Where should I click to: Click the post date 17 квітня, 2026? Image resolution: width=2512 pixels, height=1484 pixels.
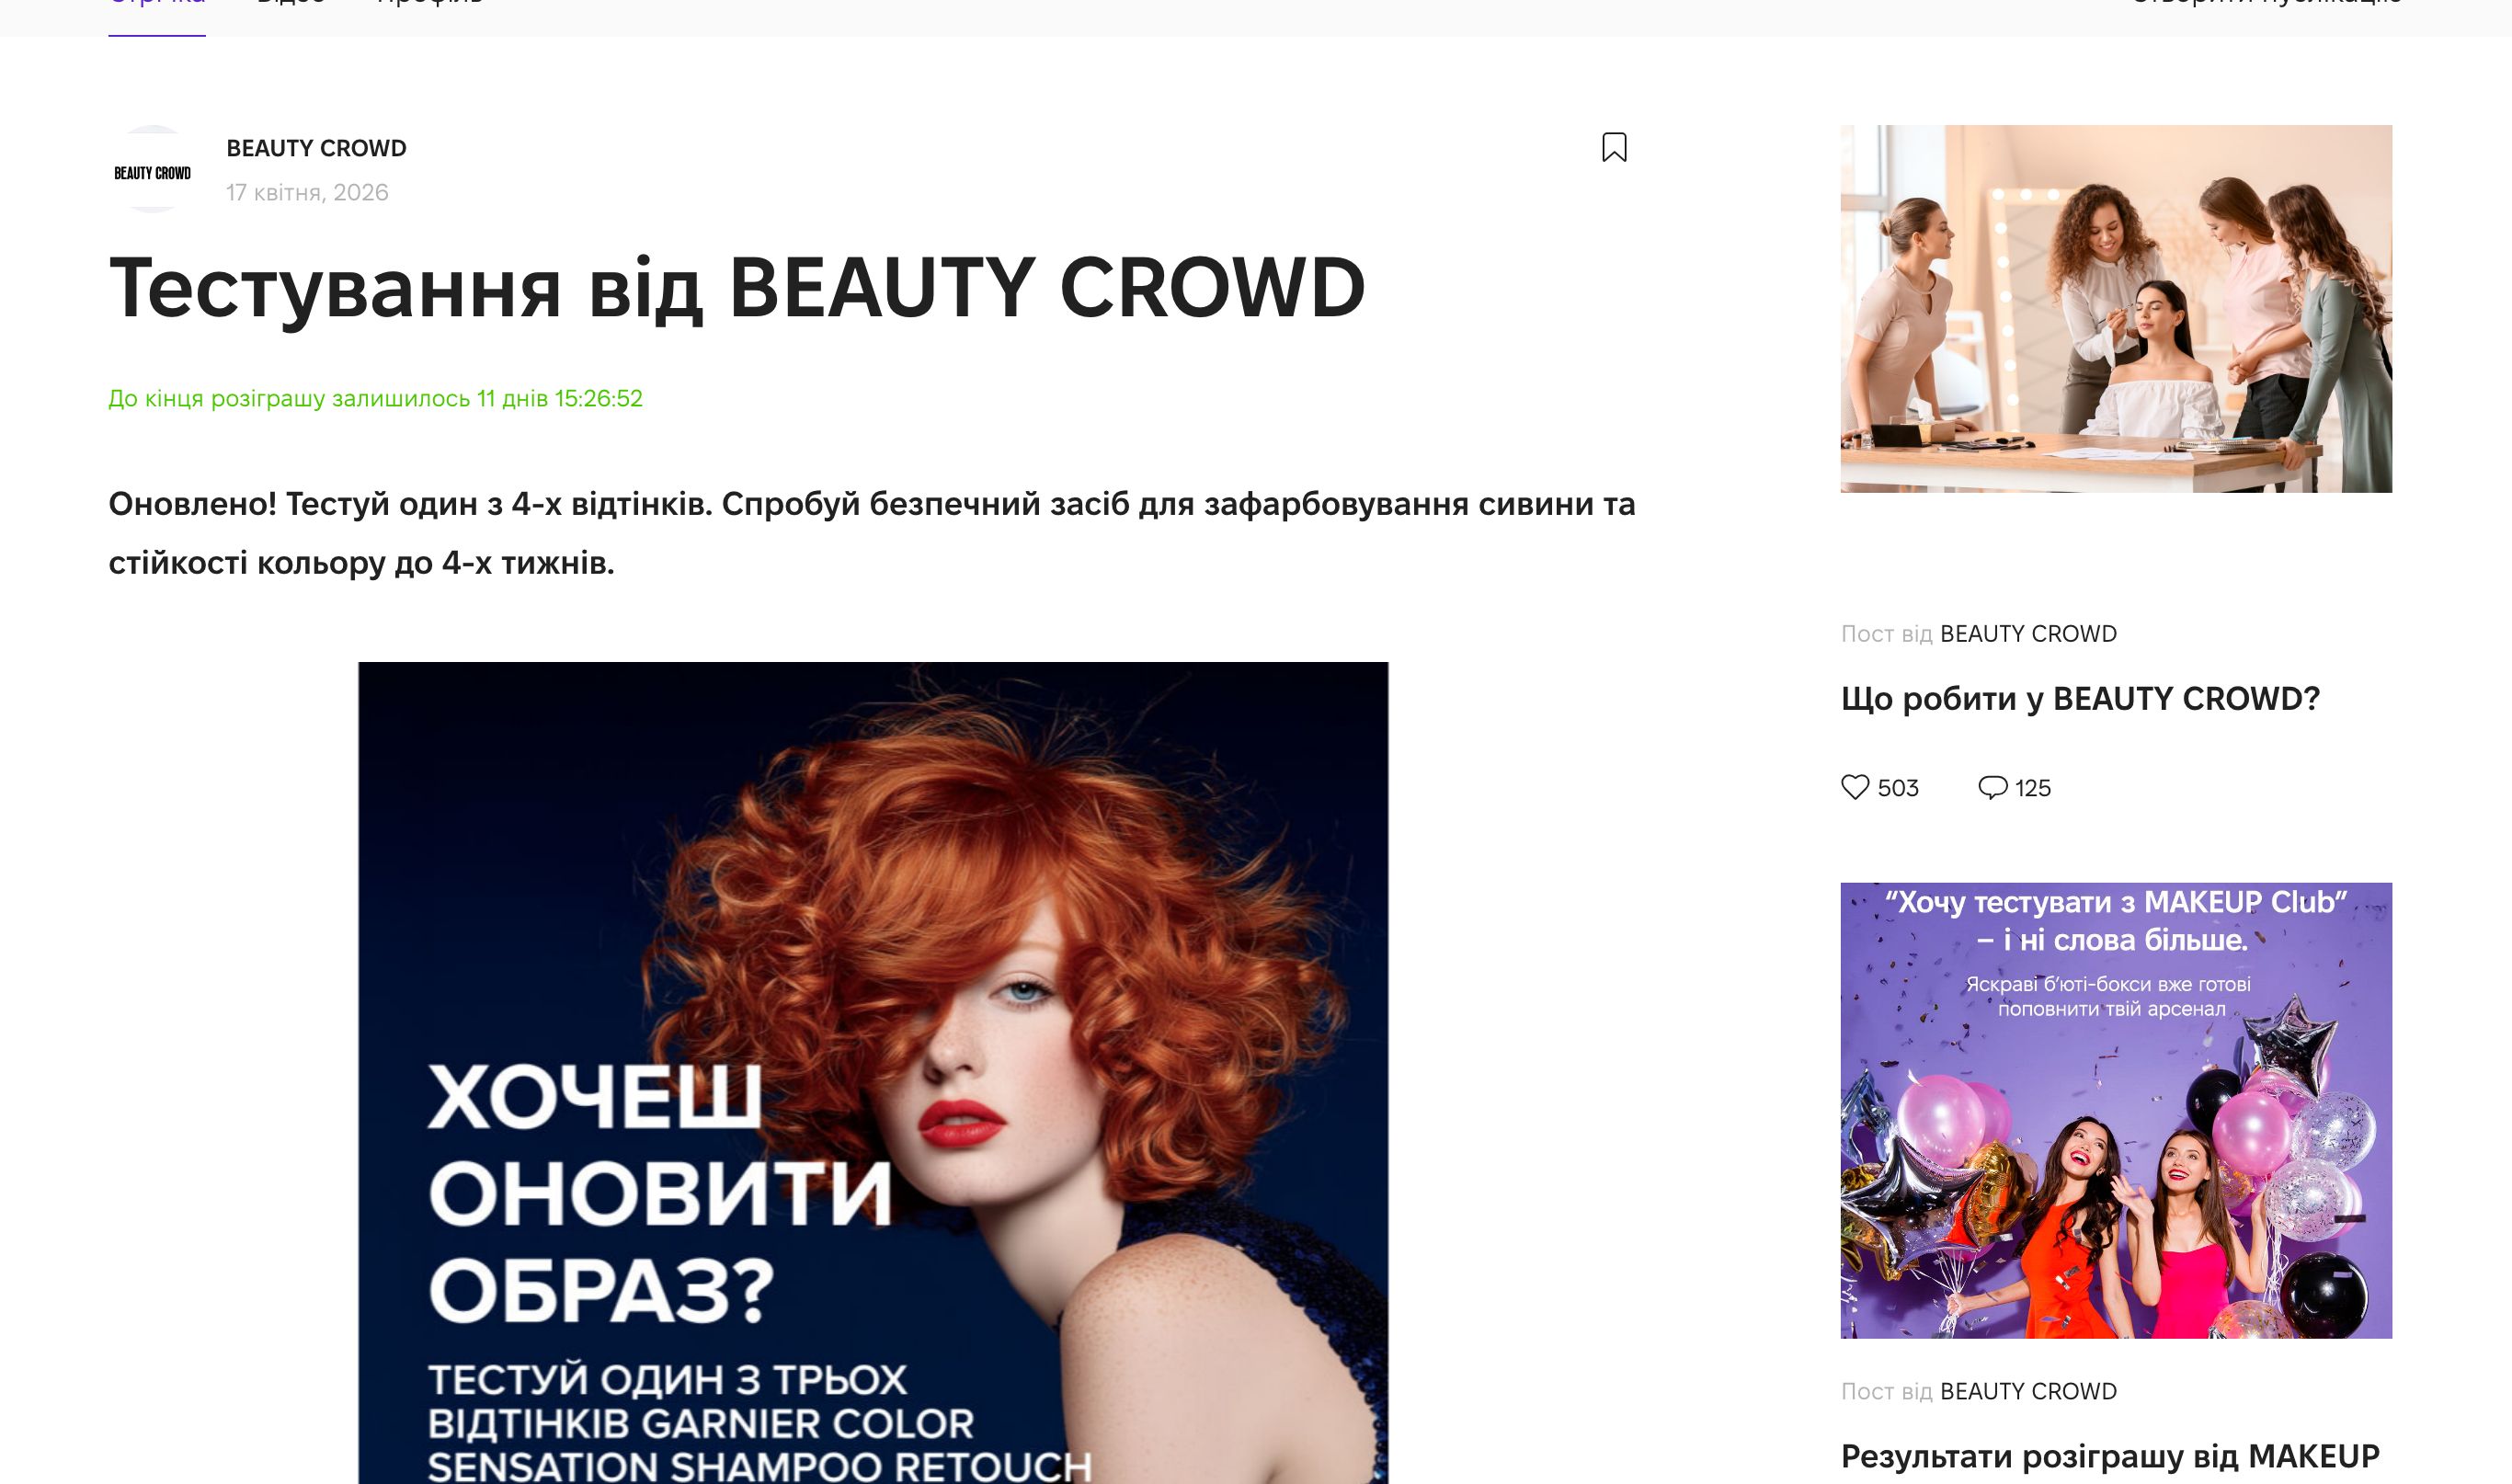[x=309, y=193]
